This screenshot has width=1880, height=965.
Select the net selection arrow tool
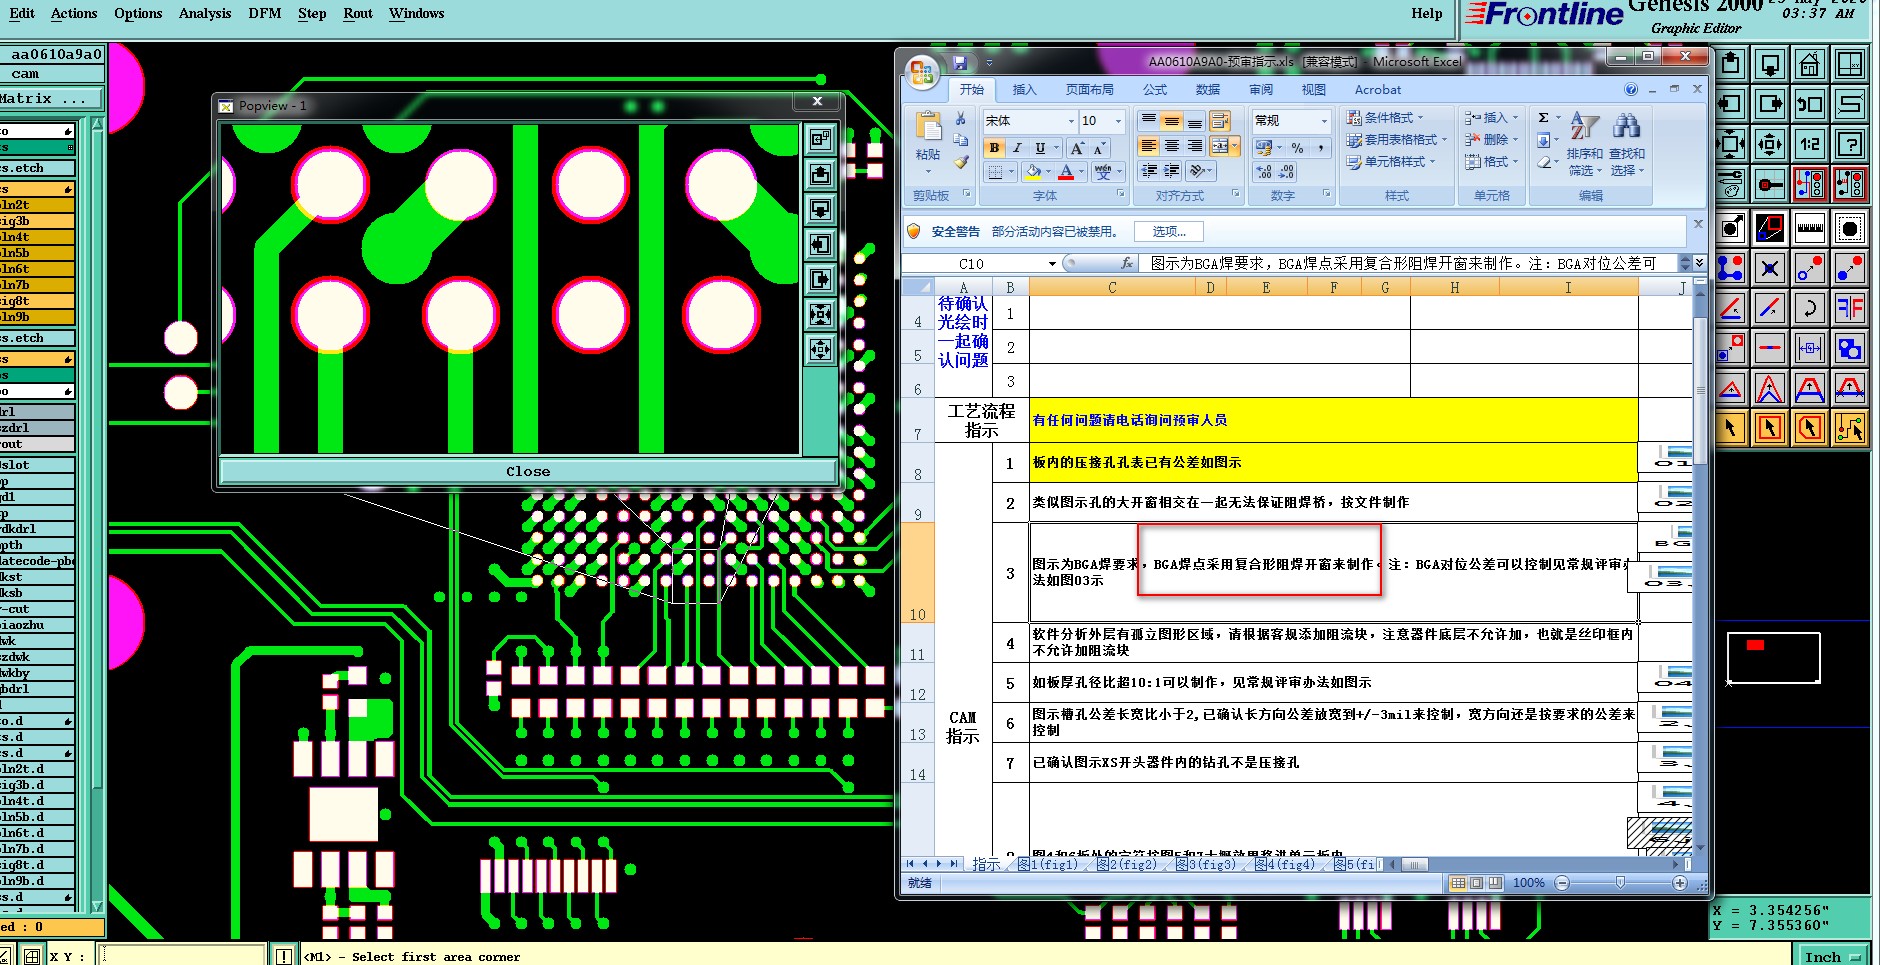click(x=1850, y=428)
